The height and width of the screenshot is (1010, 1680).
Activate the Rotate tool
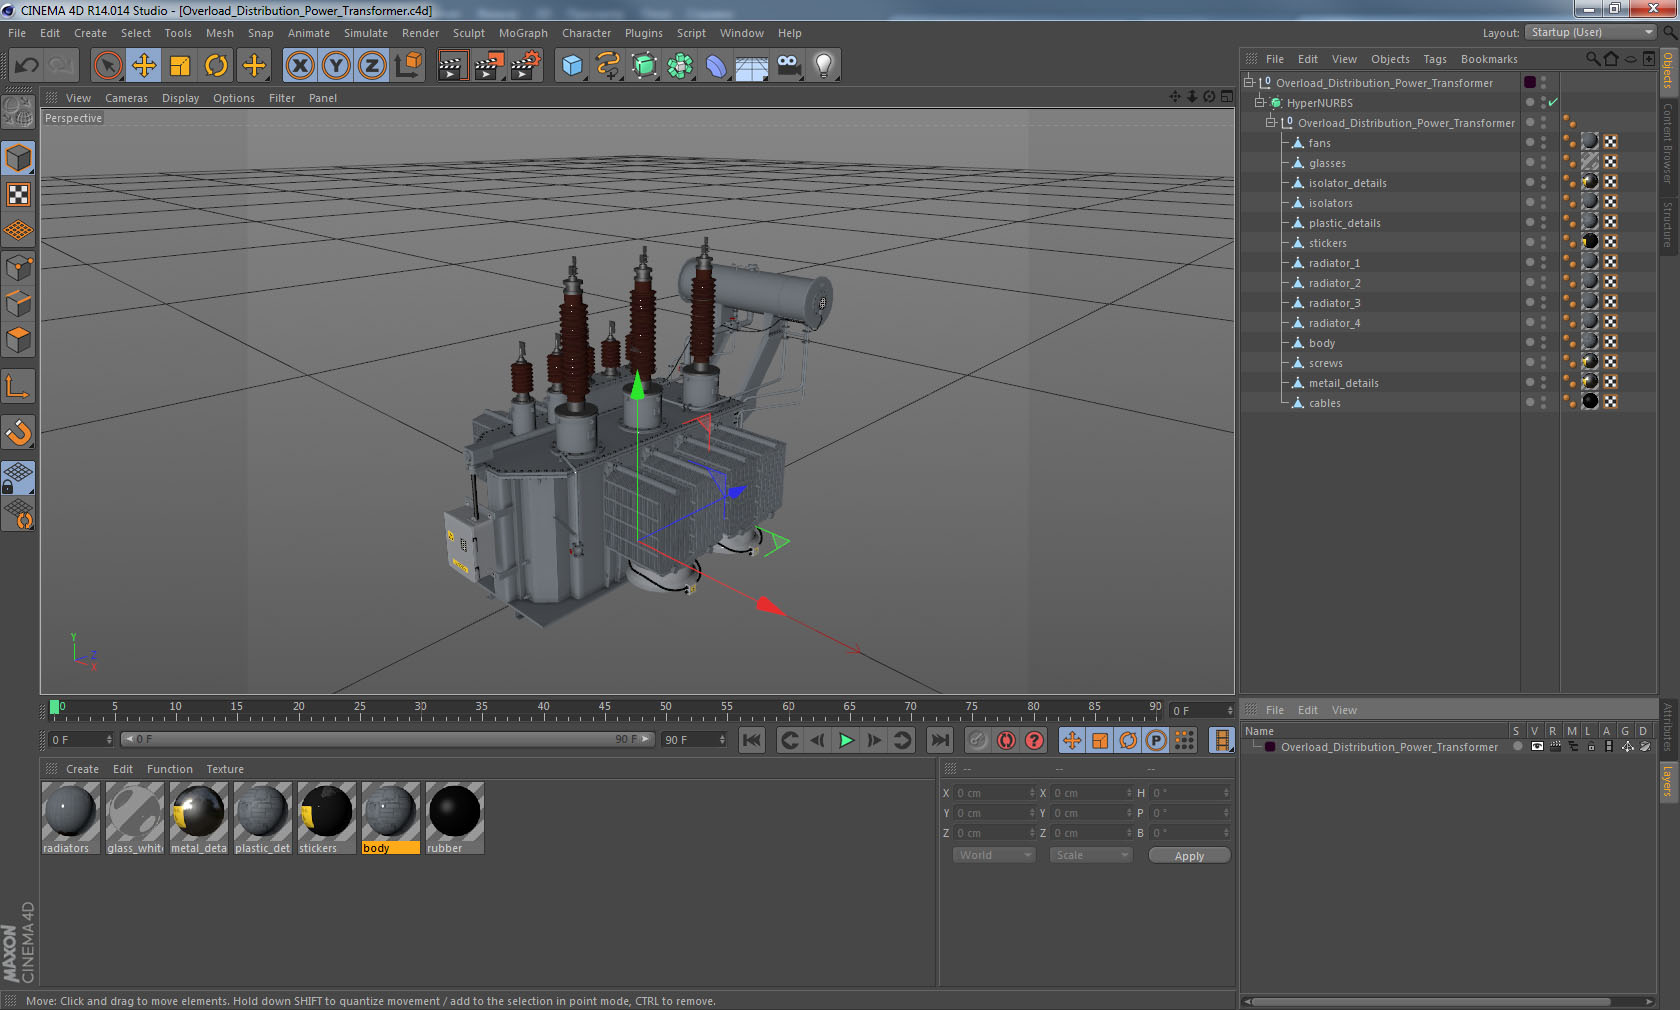tap(216, 66)
